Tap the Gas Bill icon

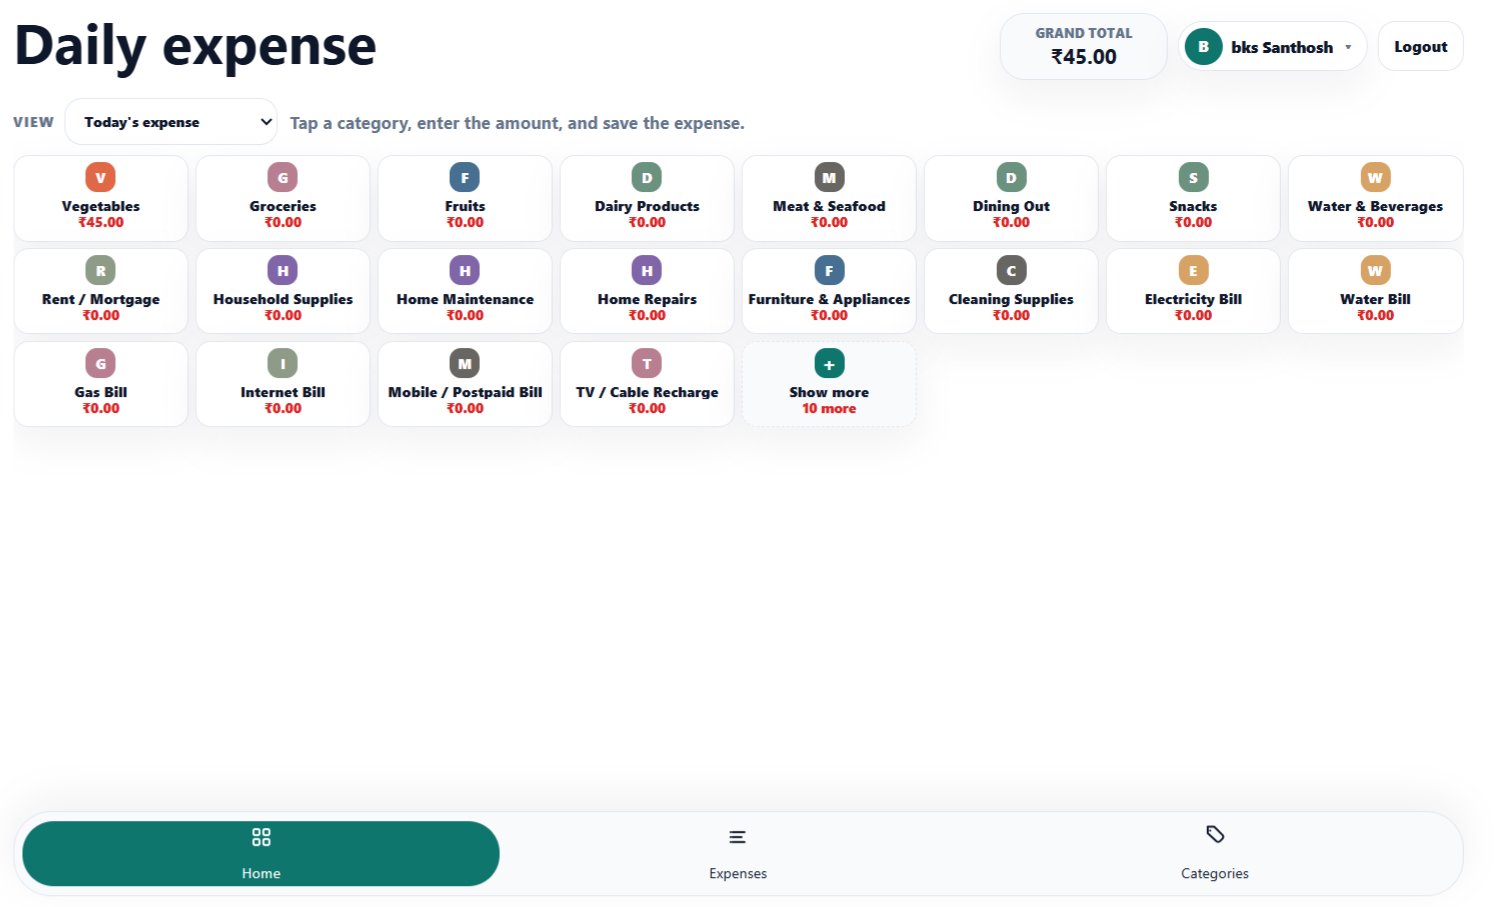pos(100,363)
